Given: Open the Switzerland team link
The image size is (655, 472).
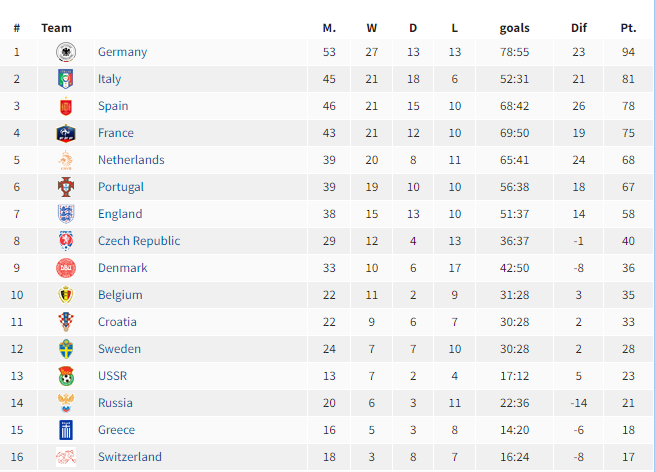Looking at the screenshot, I should [x=129, y=457].
